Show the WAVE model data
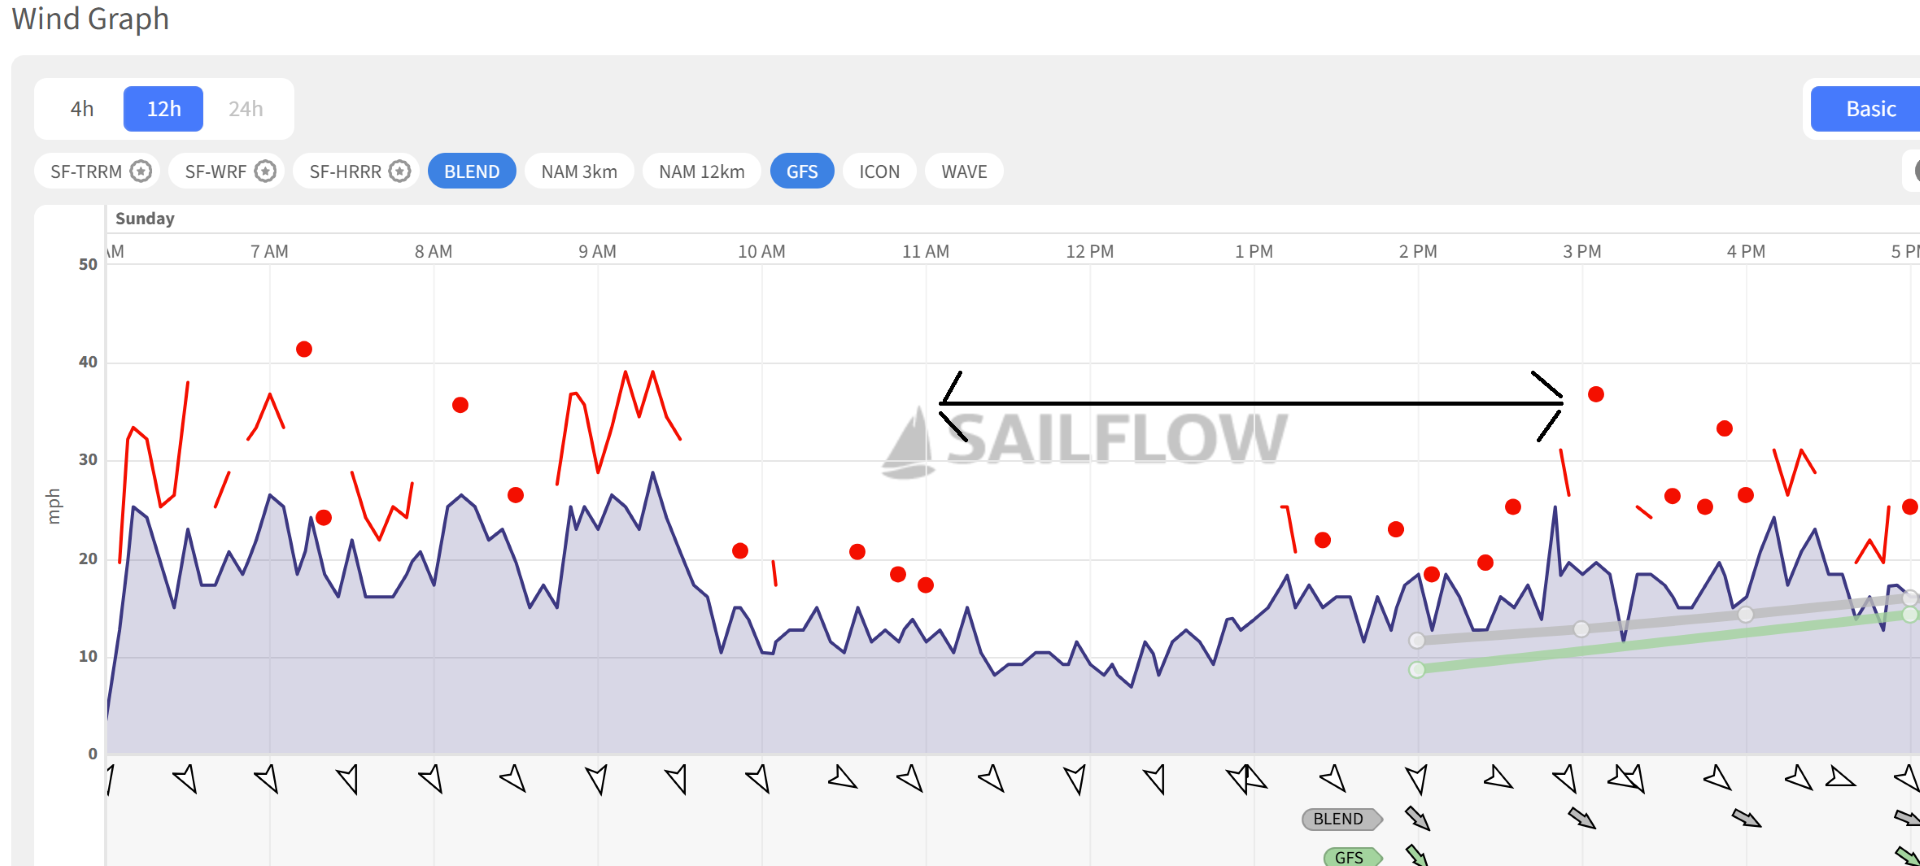Screen dimensions: 1920x866 [964, 171]
